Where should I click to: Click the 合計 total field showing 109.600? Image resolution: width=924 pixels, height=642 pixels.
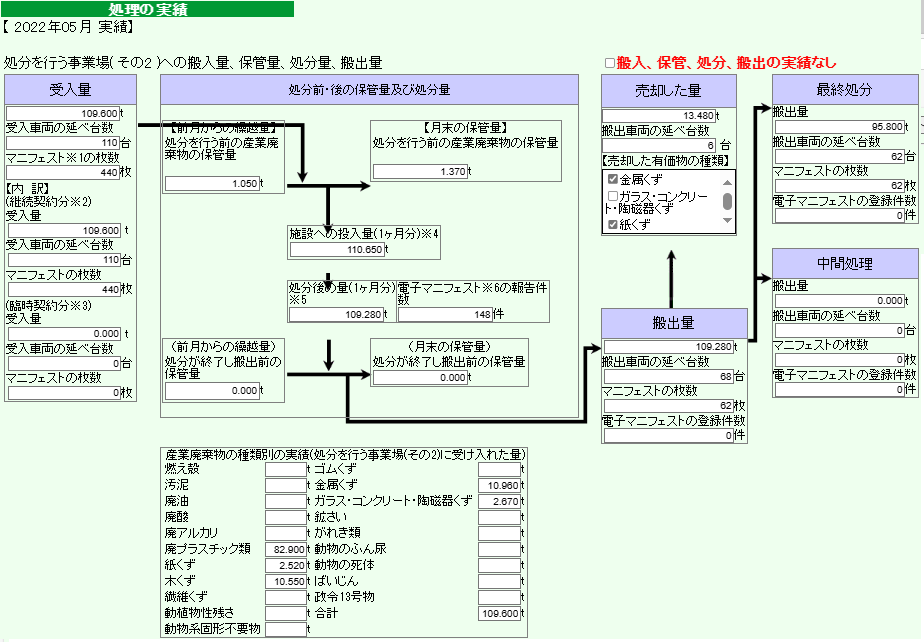point(499,613)
